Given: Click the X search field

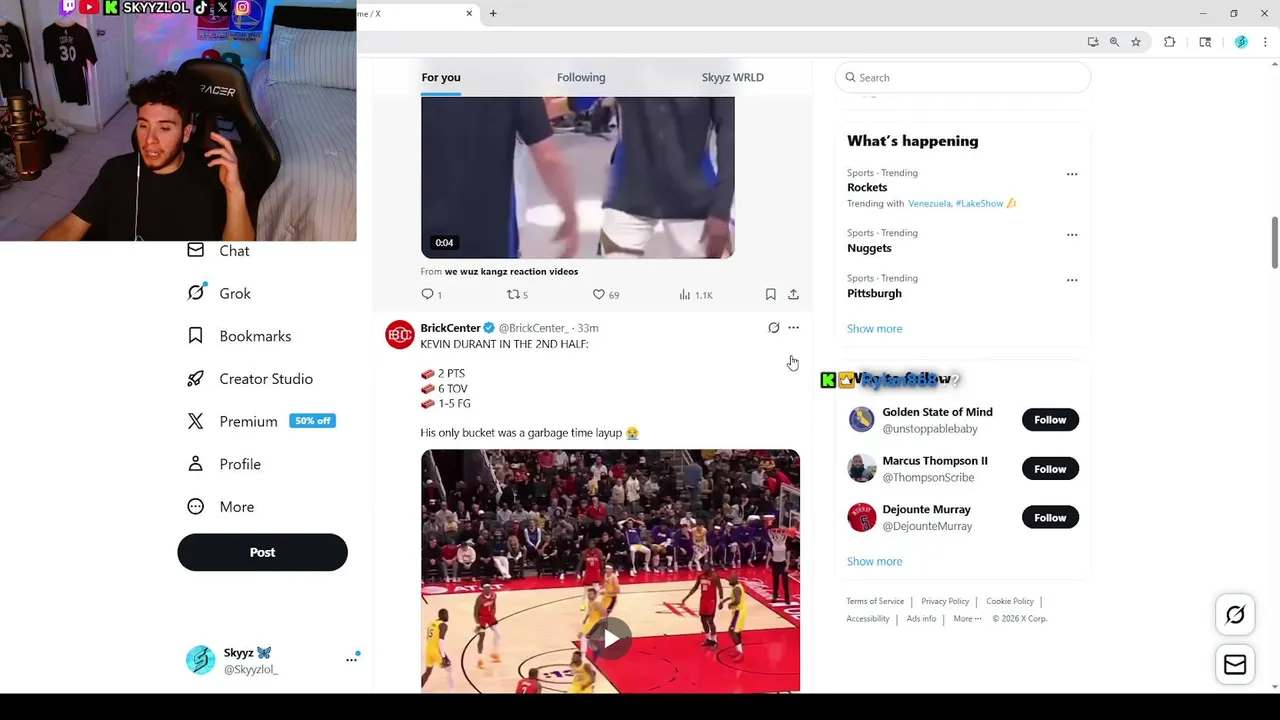Looking at the screenshot, I should 963,77.
